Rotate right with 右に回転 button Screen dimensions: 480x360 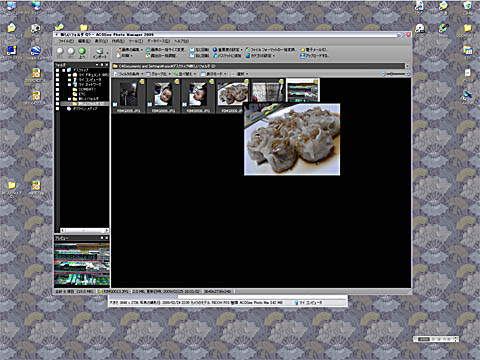click(199, 55)
